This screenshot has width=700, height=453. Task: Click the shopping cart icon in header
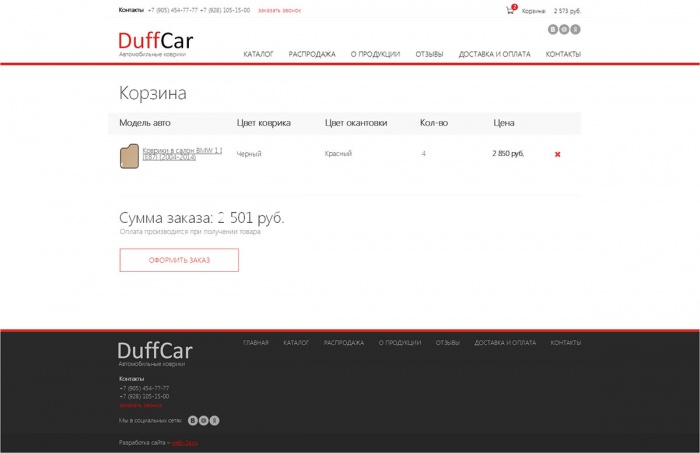(x=510, y=10)
